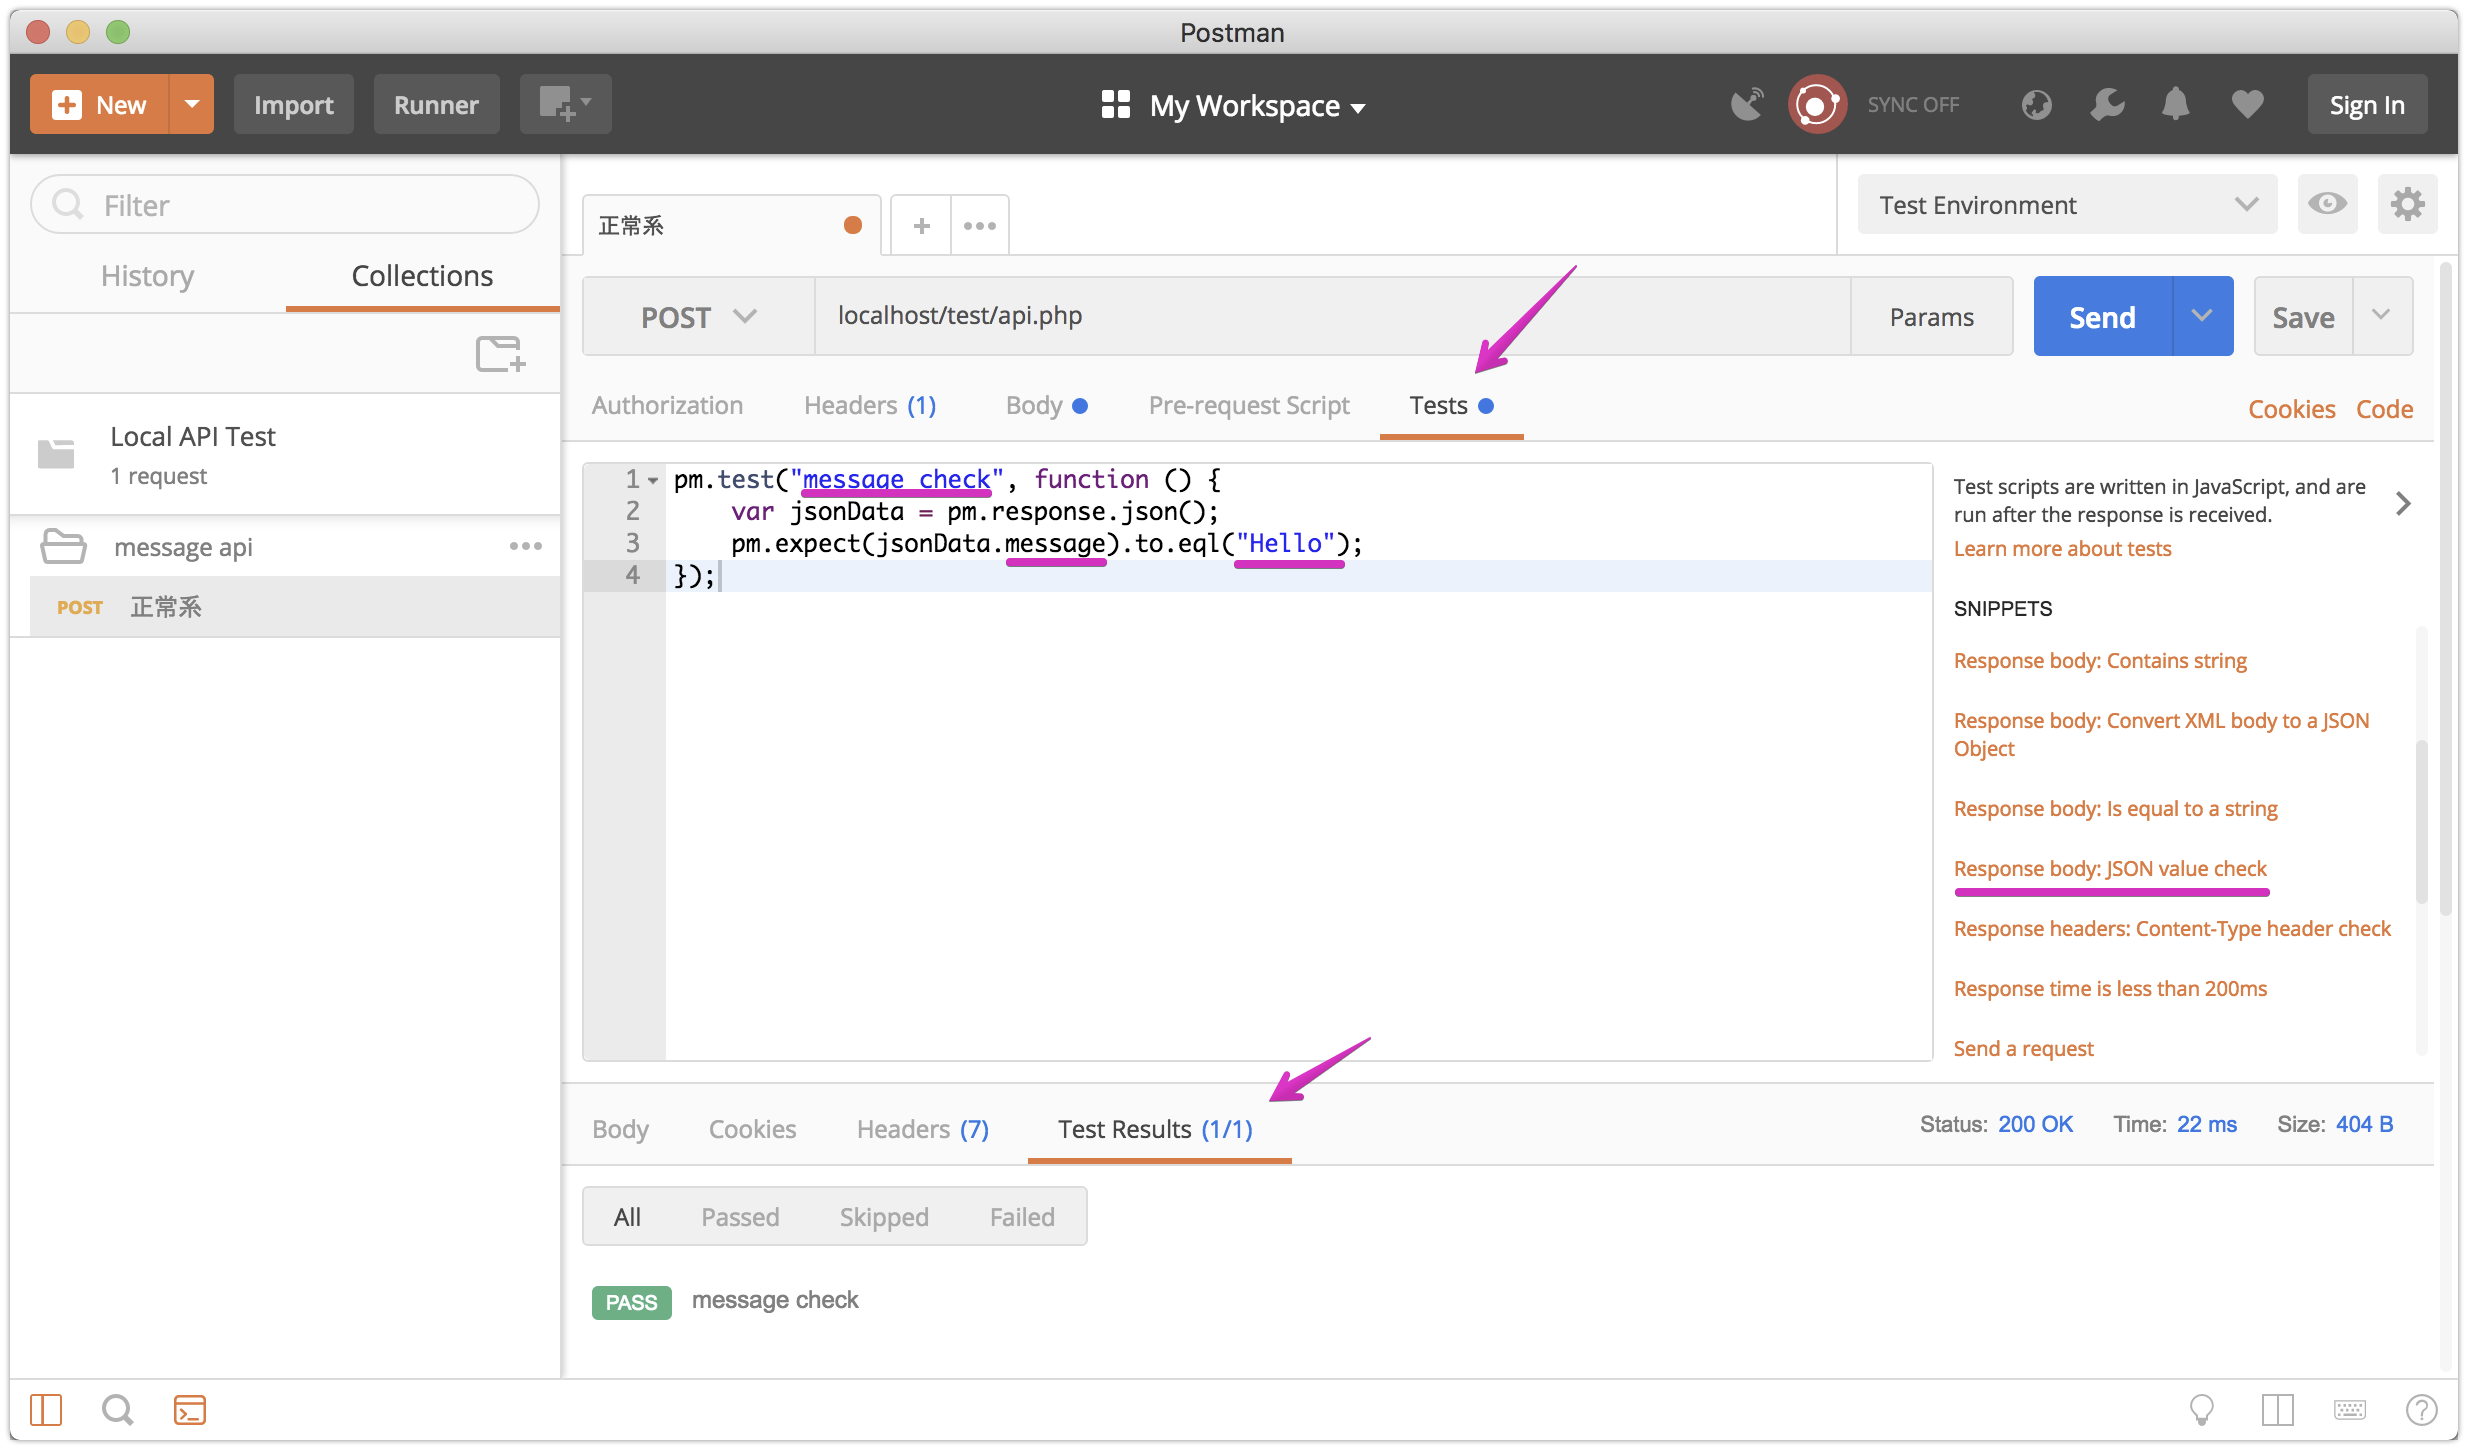Click the new collection folder icon
Screen dimensions: 2468x1450
tap(500, 354)
